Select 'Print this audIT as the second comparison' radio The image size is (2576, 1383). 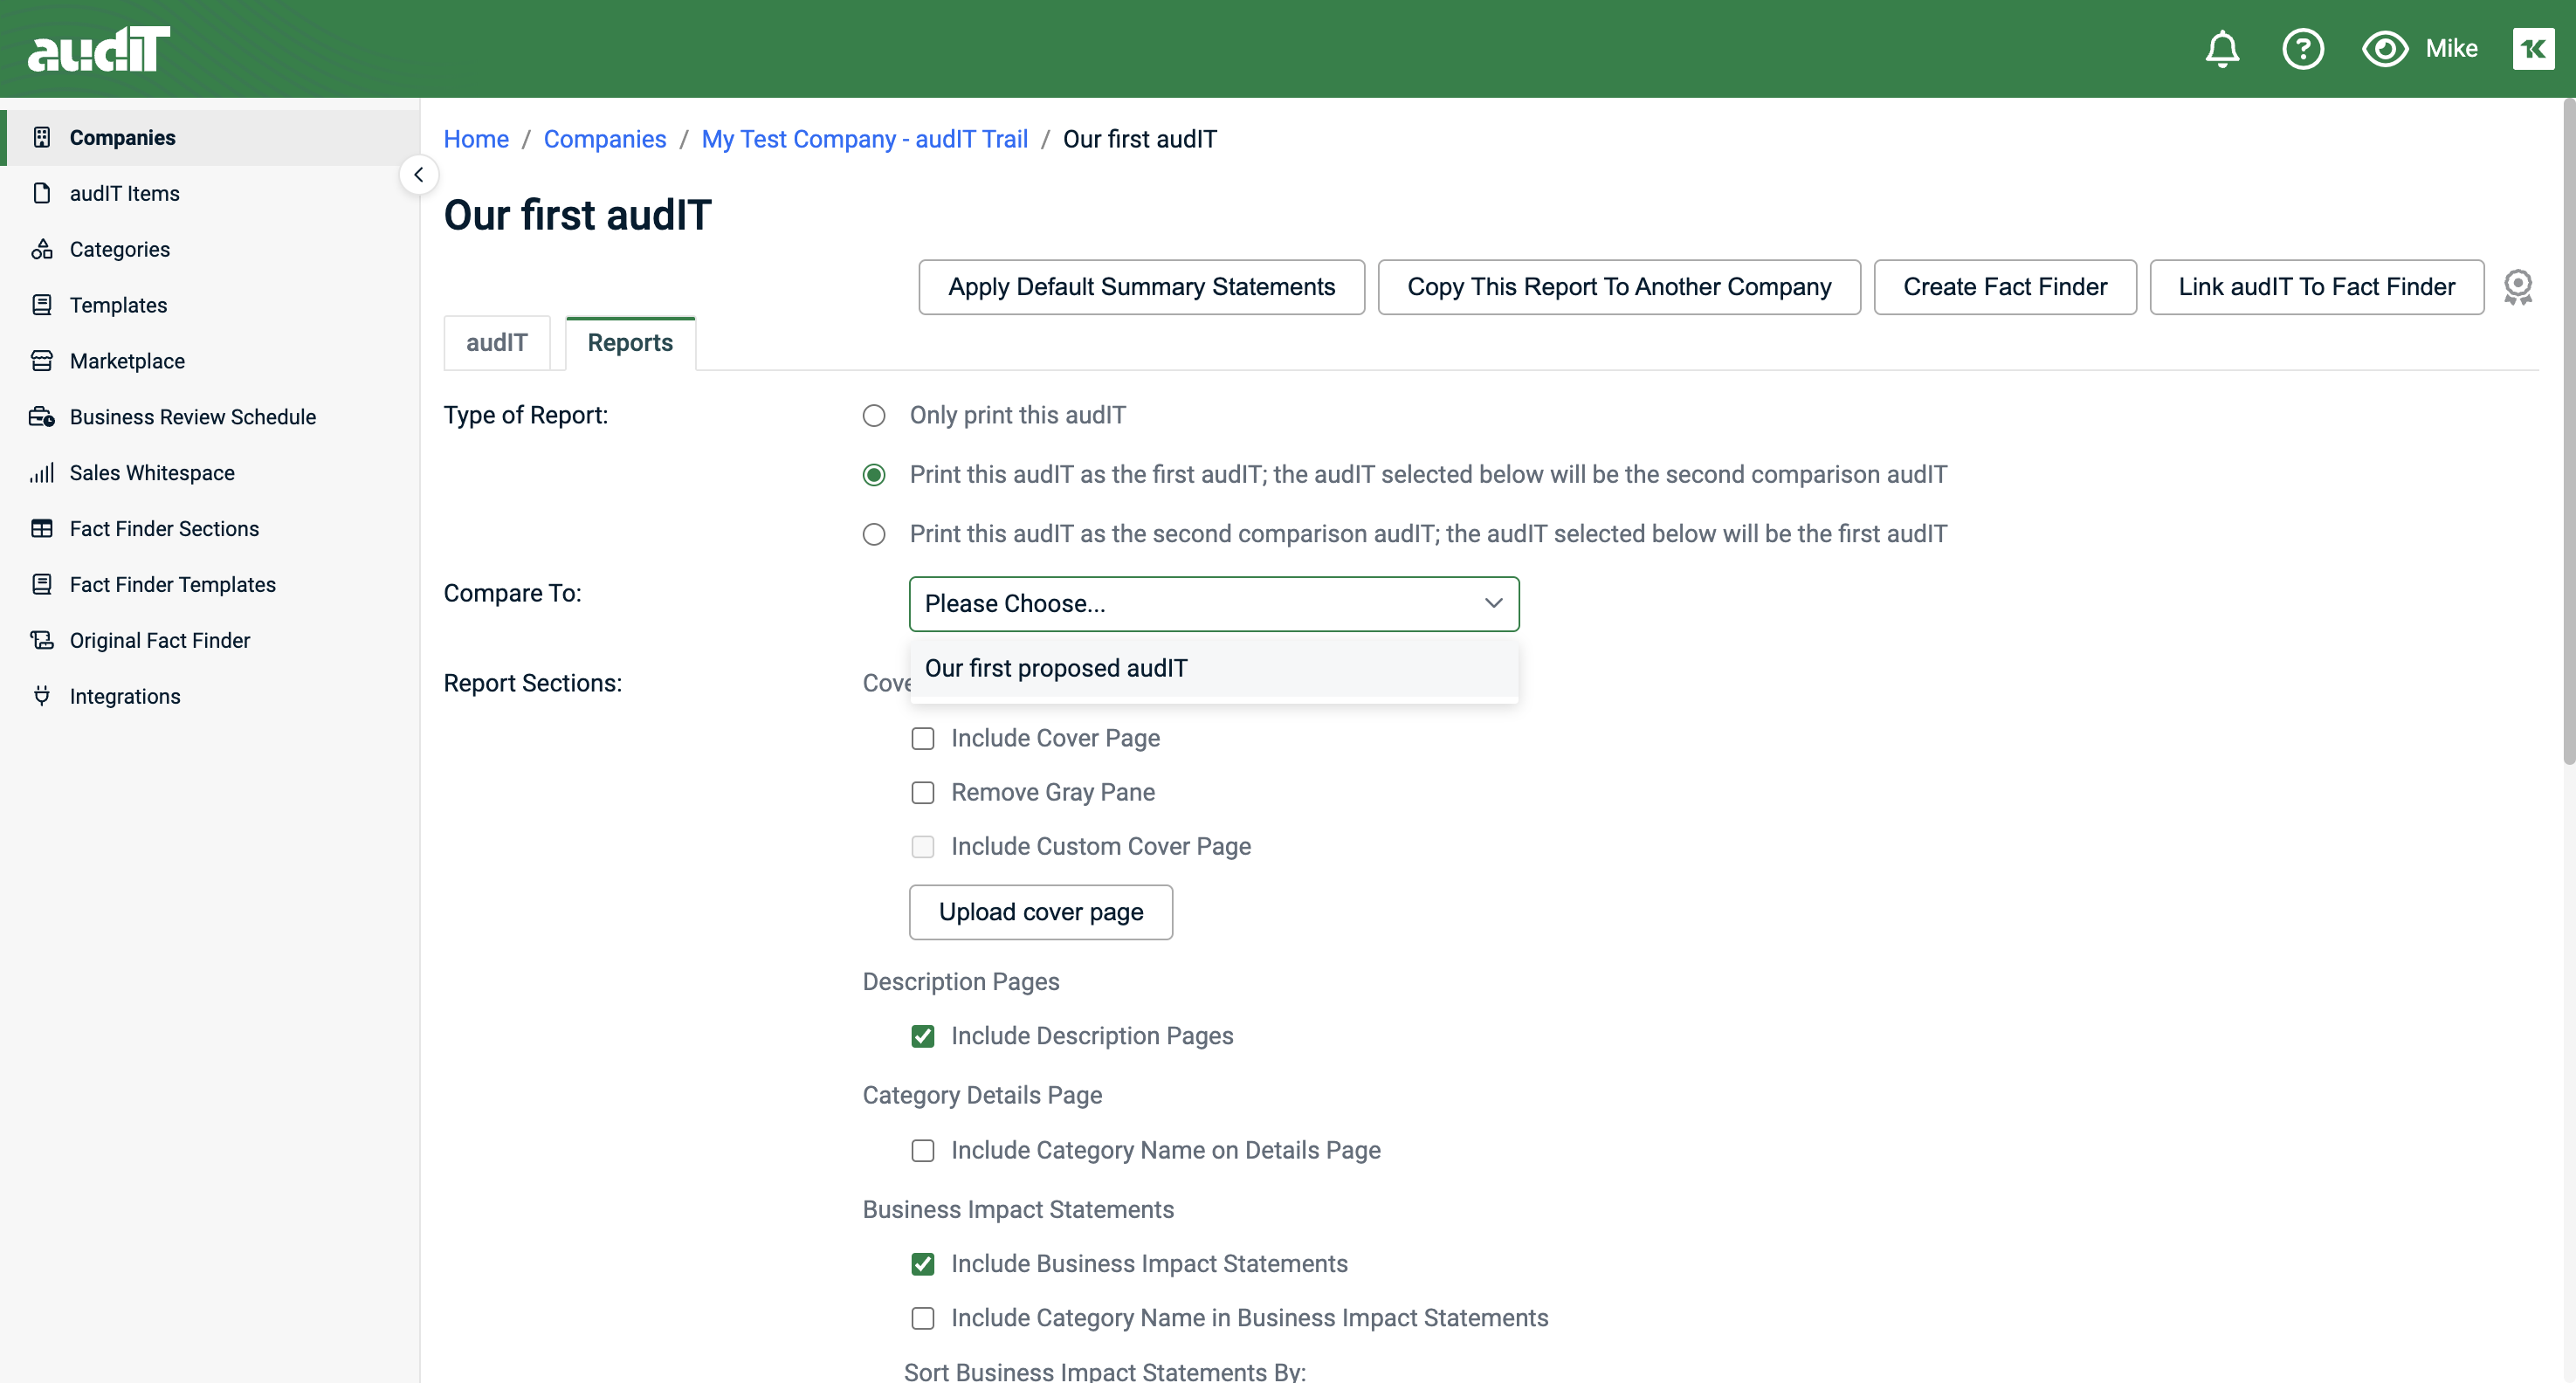click(x=874, y=535)
